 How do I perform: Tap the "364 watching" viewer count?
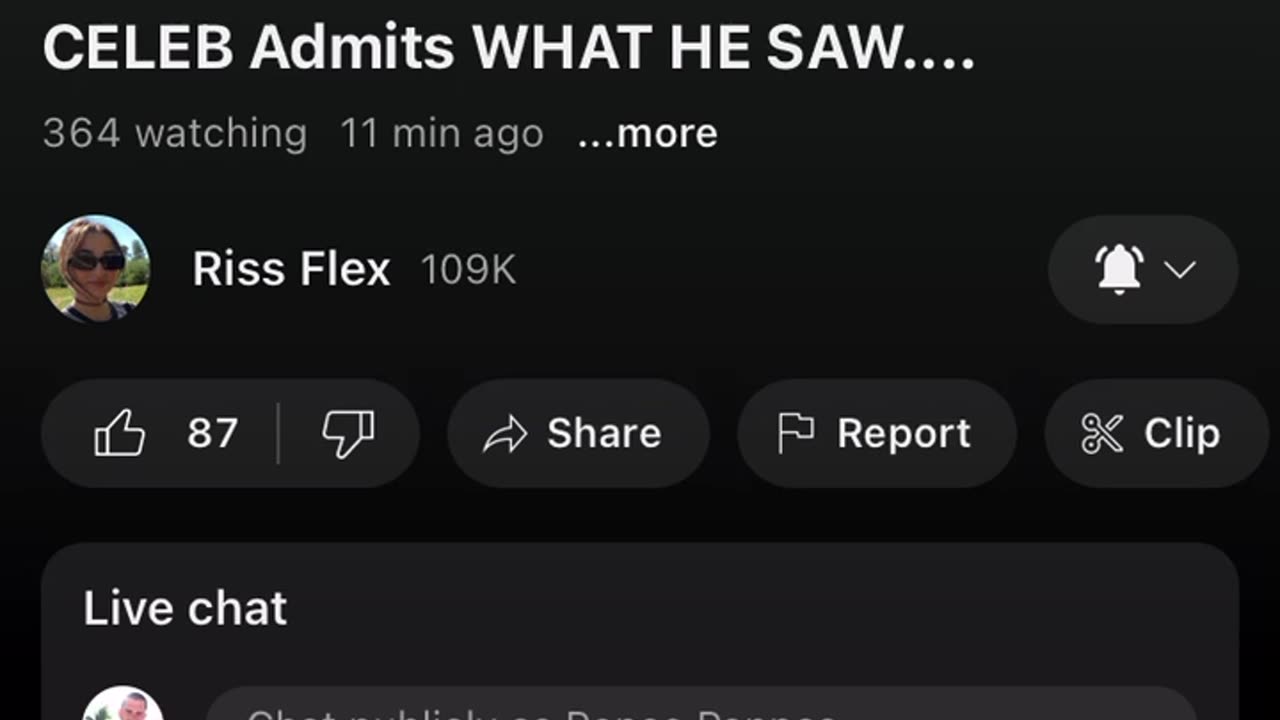175,133
